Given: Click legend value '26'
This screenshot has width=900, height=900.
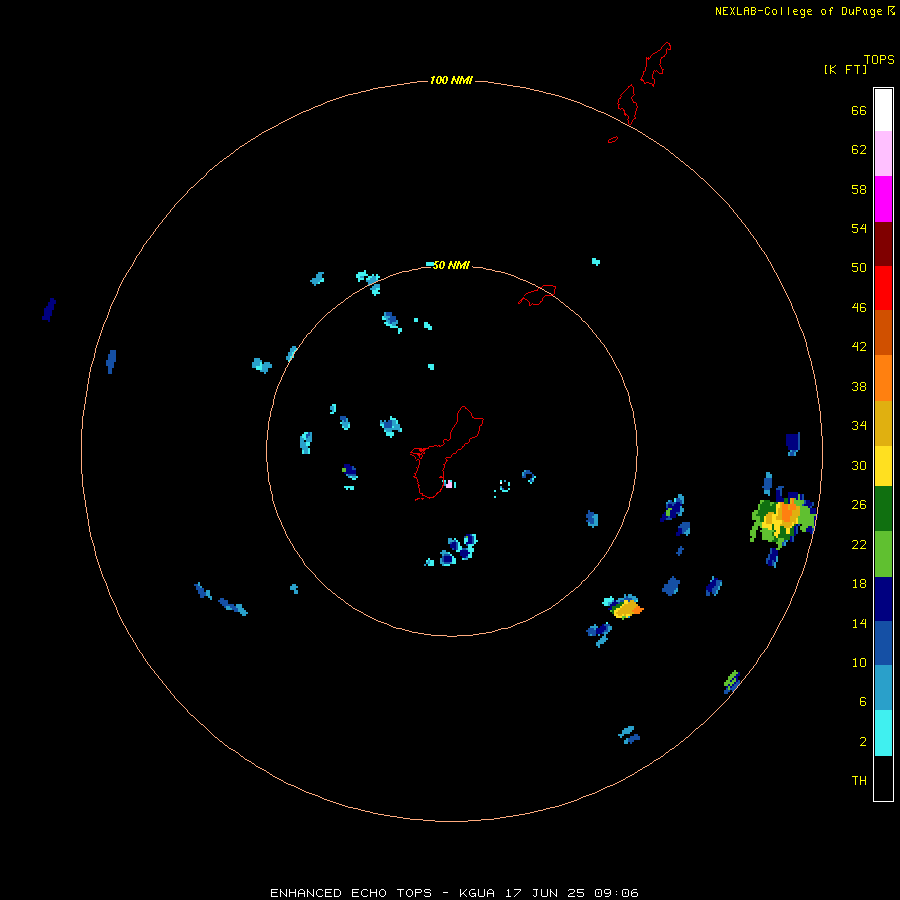Looking at the screenshot, I should [x=859, y=505].
